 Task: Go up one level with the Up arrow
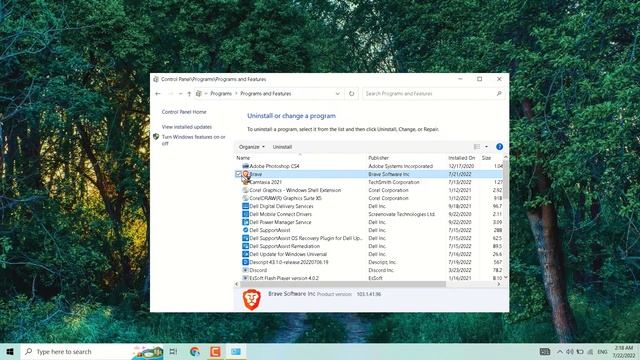(189, 94)
